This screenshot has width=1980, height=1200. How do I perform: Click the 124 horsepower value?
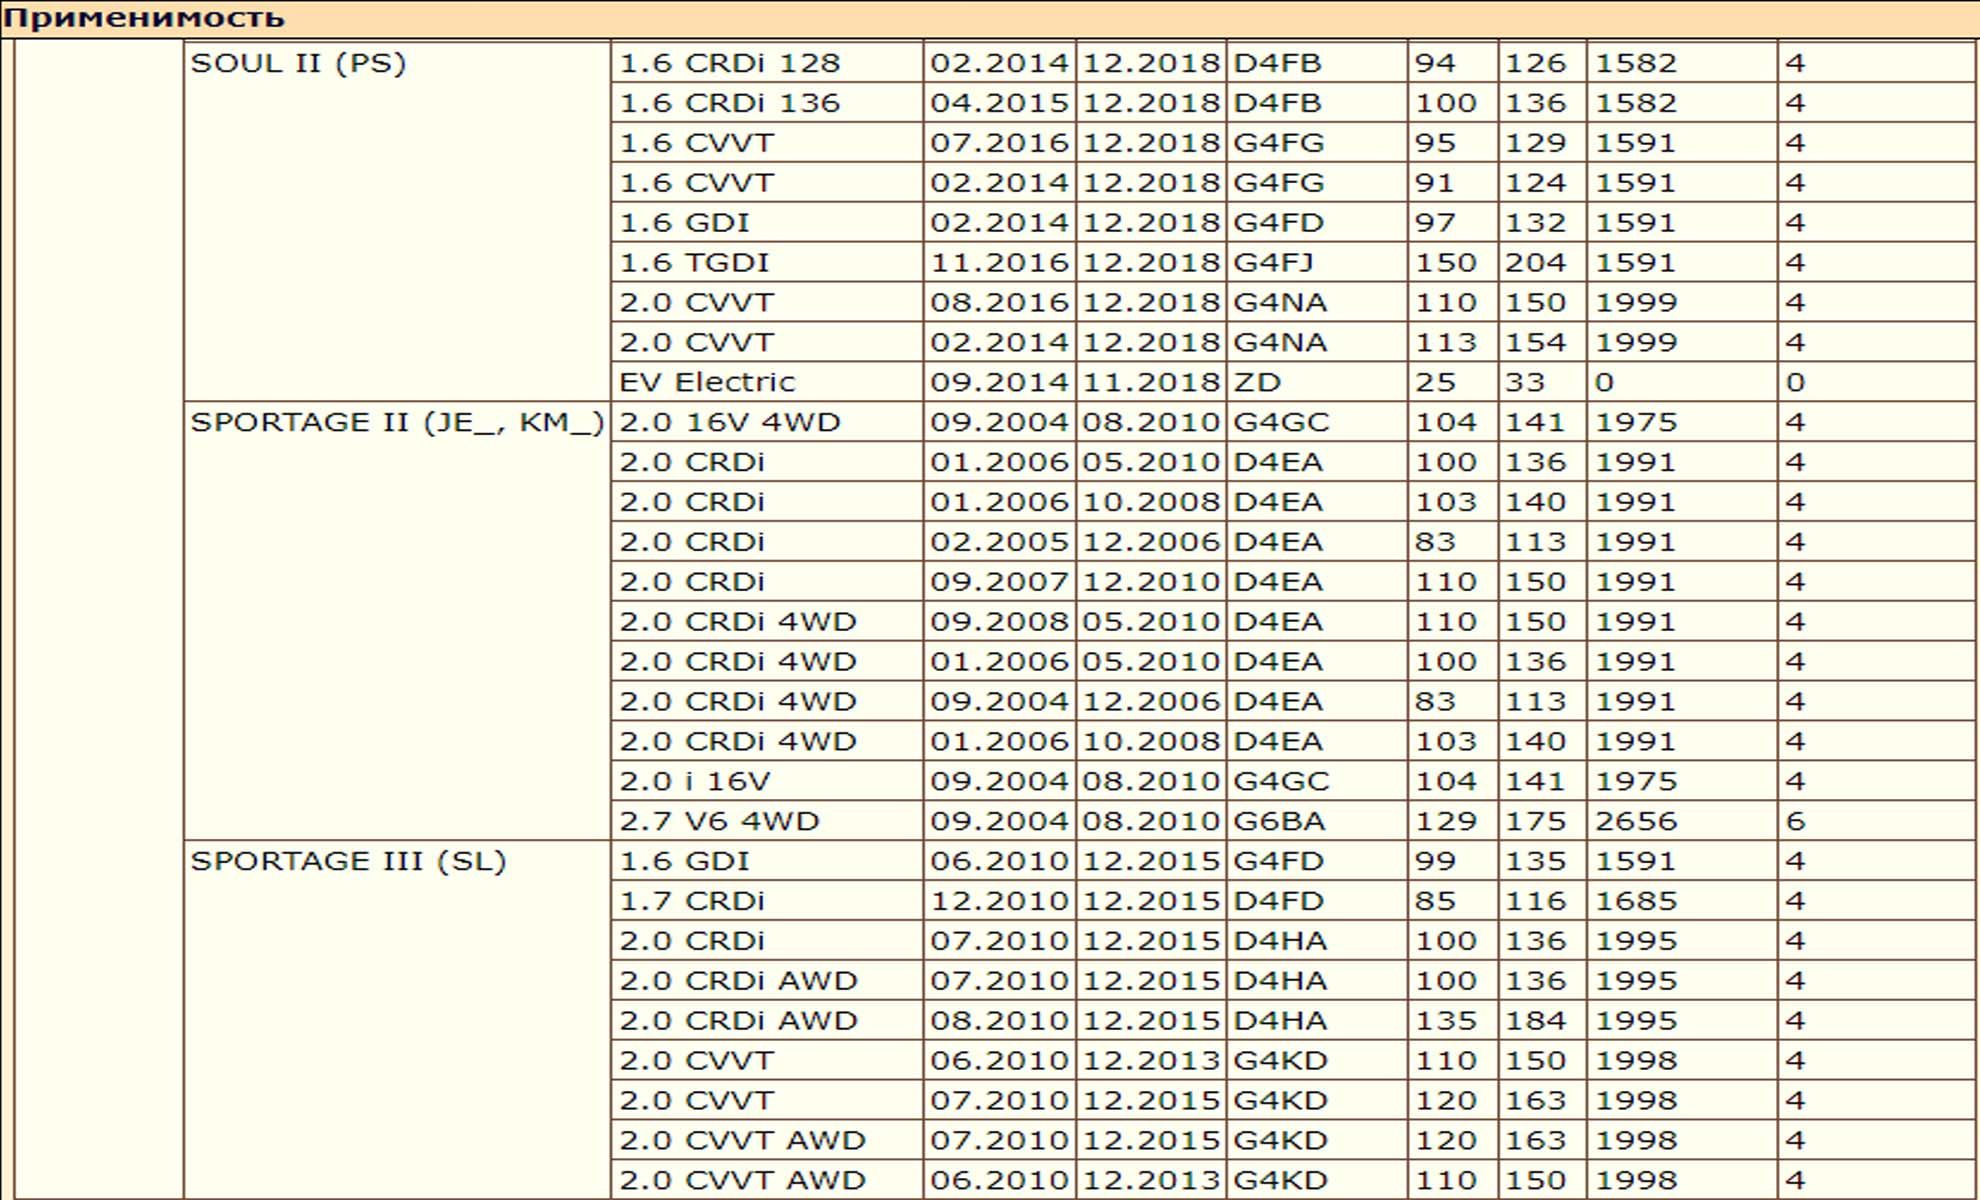[x=1542, y=183]
